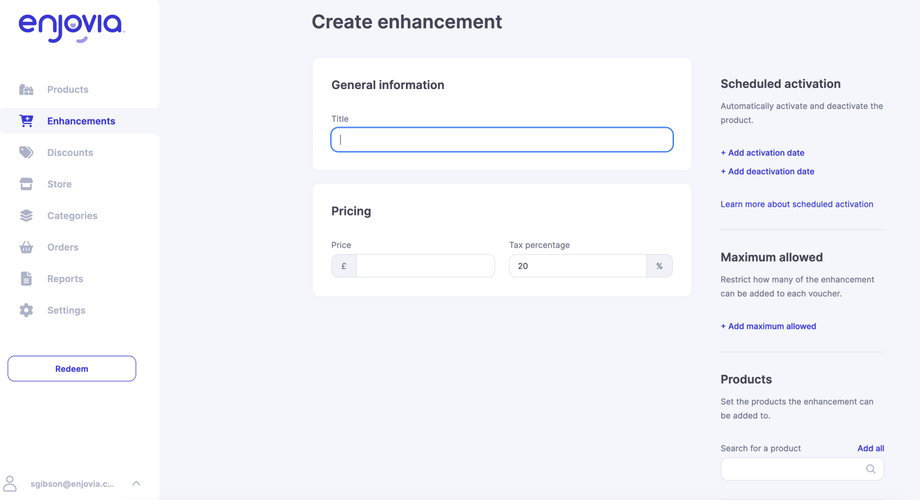Open Learn more about scheduled activation
This screenshot has width=920, height=500.
click(x=796, y=204)
